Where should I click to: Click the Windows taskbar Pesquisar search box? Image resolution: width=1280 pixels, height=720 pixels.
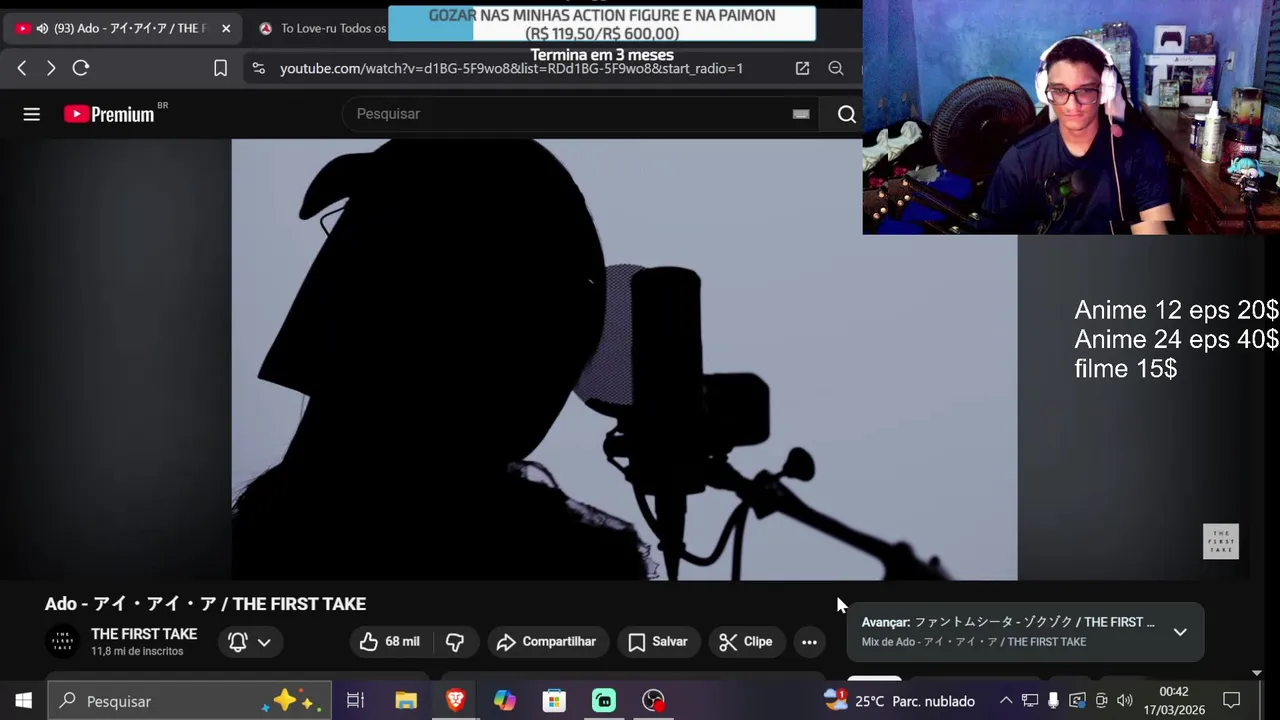(x=189, y=701)
